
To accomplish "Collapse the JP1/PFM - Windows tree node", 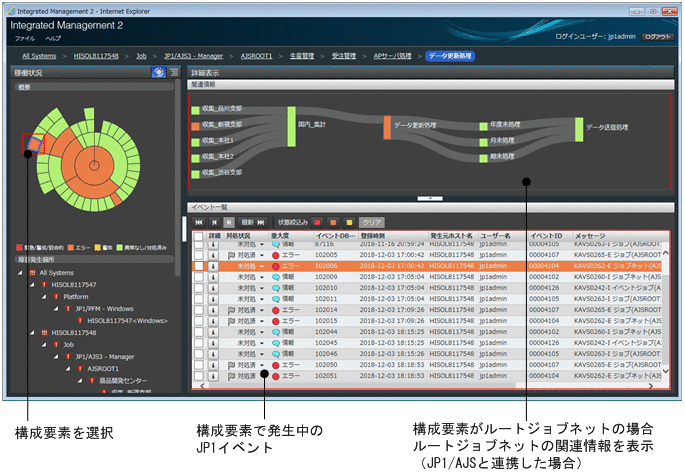I will click(x=56, y=309).
